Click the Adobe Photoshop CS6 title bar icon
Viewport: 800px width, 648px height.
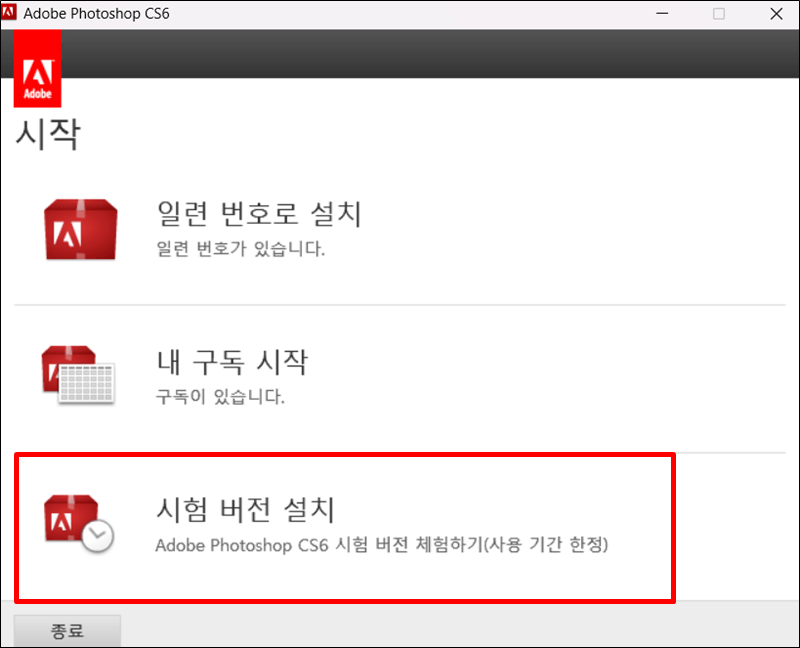pyautogui.click(x=9, y=12)
